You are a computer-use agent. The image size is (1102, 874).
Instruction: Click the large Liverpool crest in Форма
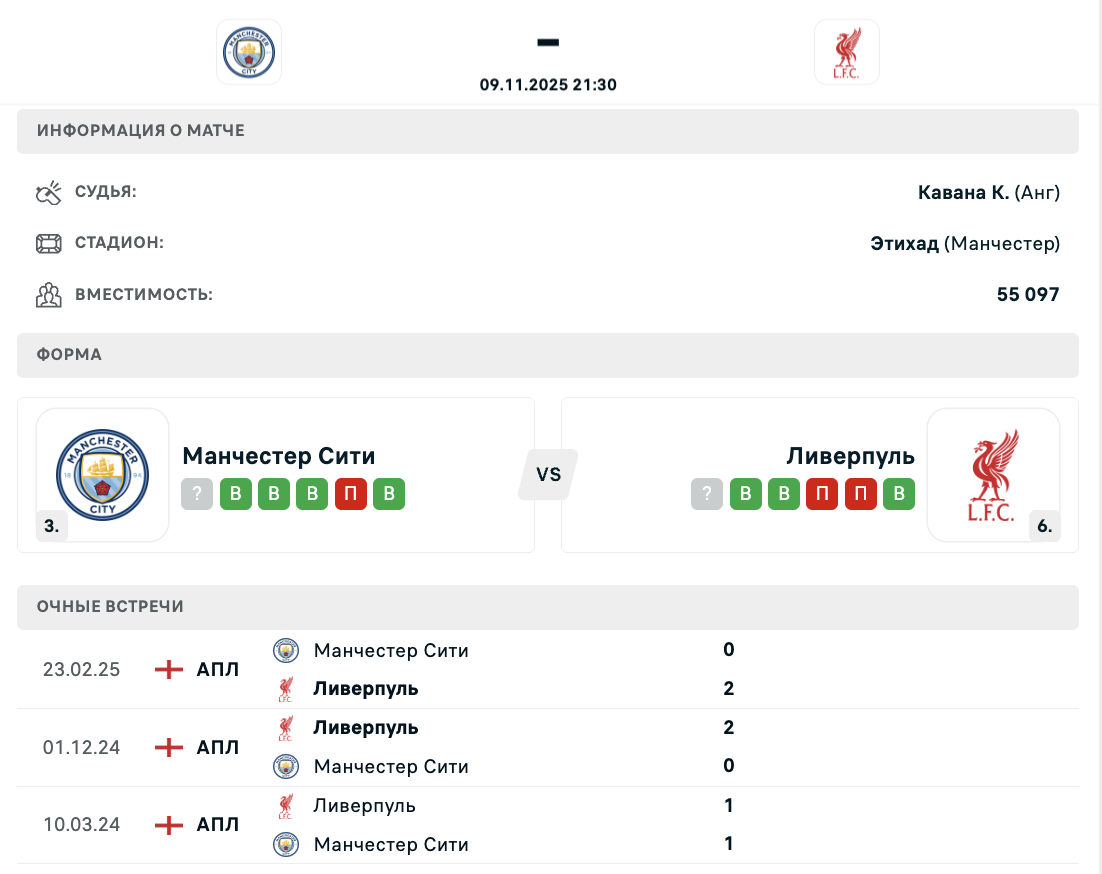[993, 475]
